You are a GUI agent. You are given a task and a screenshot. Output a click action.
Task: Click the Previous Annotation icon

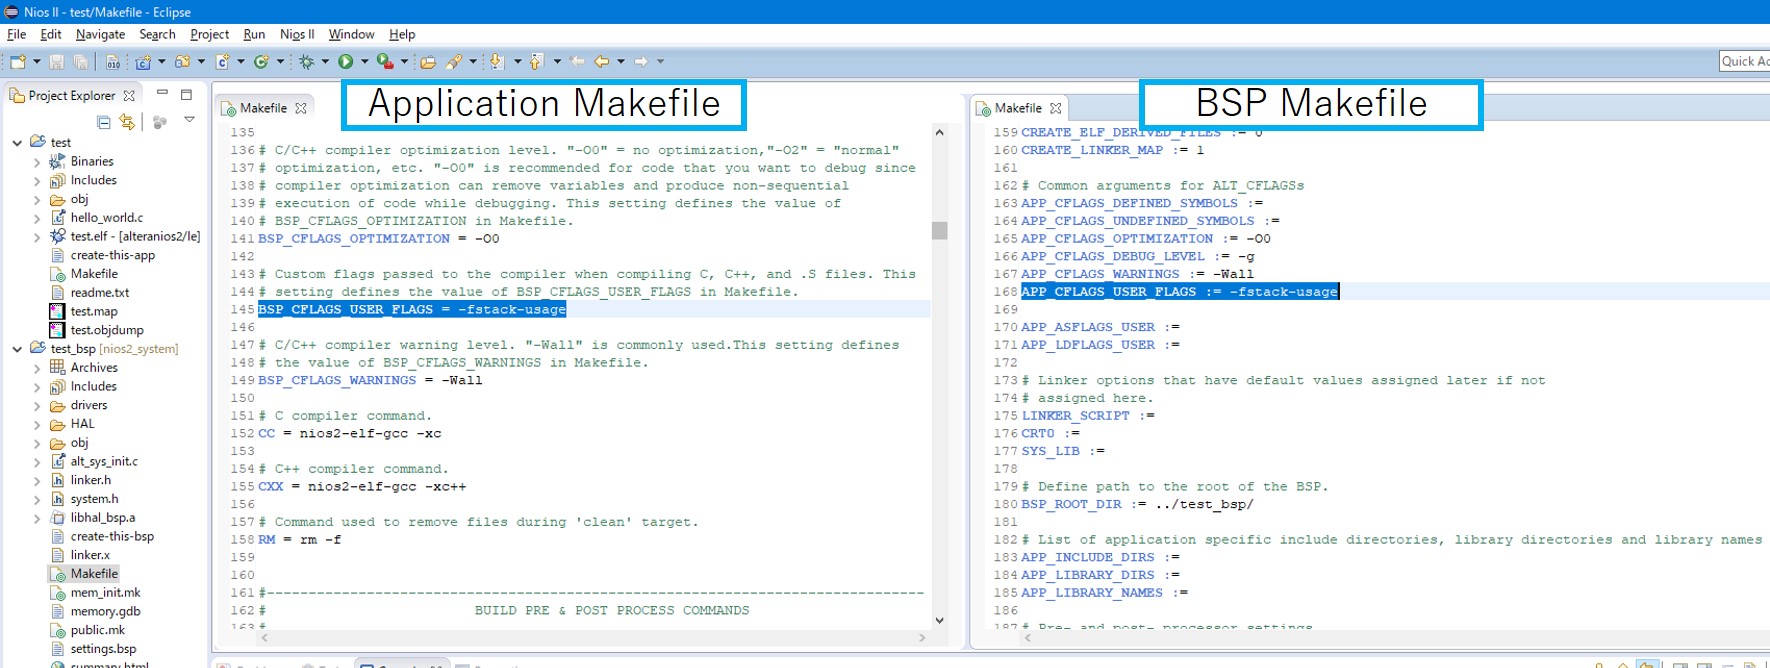(536, 62)
